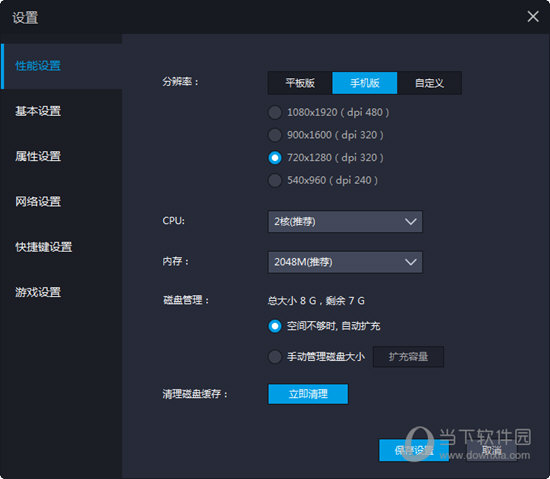Enable 空间不够时,自动扩充 disk option
This screenshot has height=479, width=550.
(x=324, y=326)
